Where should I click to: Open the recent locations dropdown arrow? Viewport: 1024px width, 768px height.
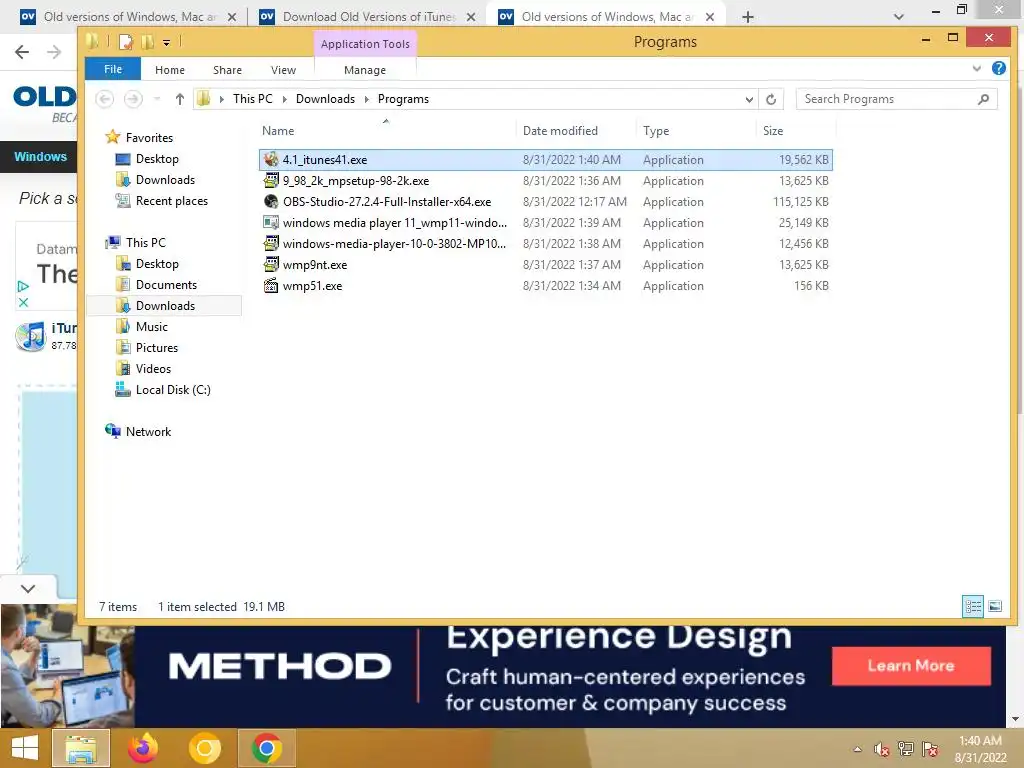(157, 99)
